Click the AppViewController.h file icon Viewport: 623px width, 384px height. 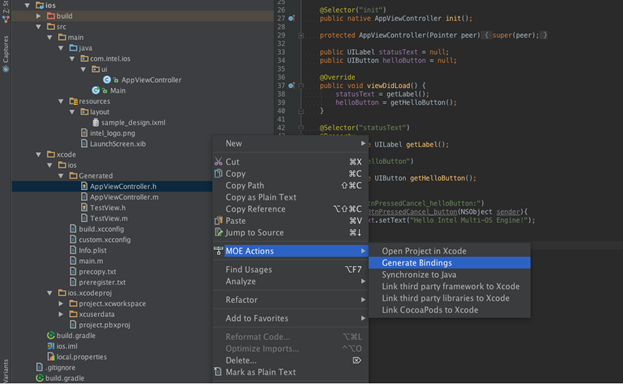[x=84, y=186]
